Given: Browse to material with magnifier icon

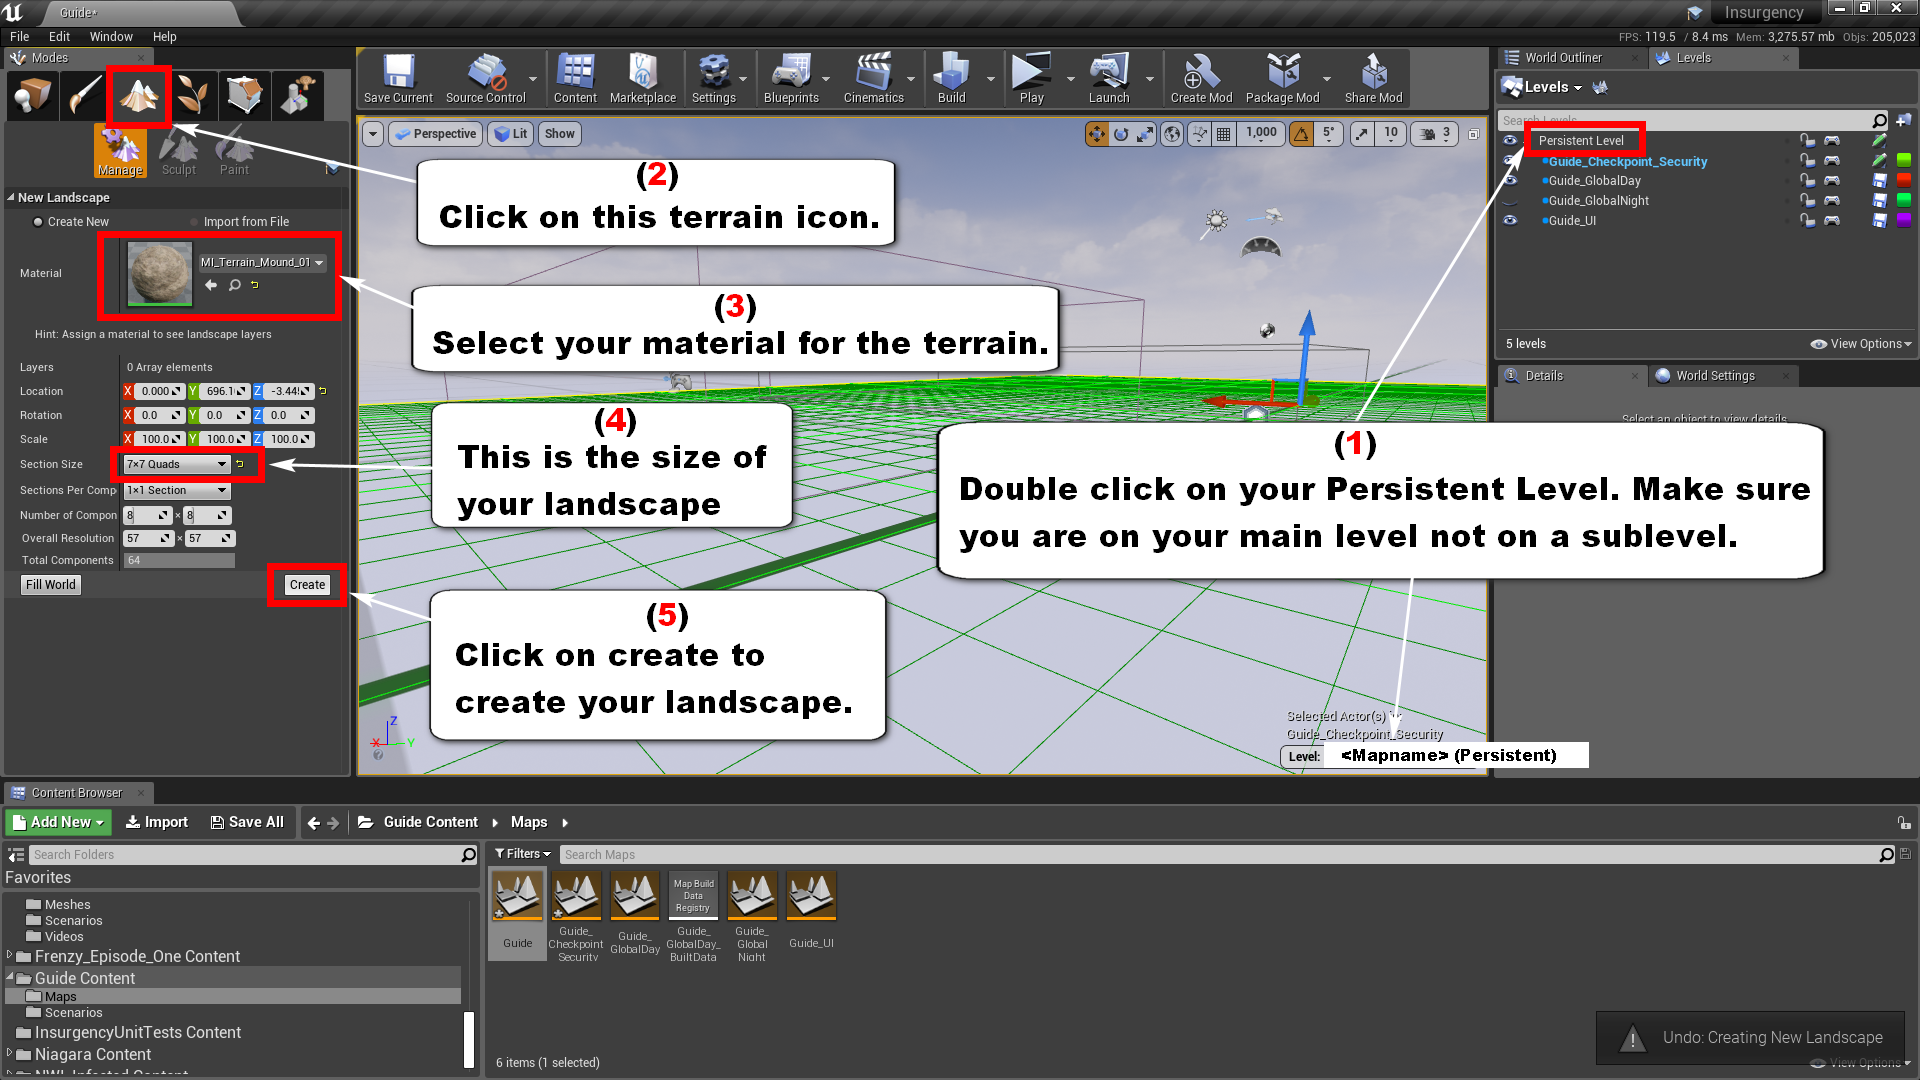Looking at the screenshot, I should [x=234, y=285].
